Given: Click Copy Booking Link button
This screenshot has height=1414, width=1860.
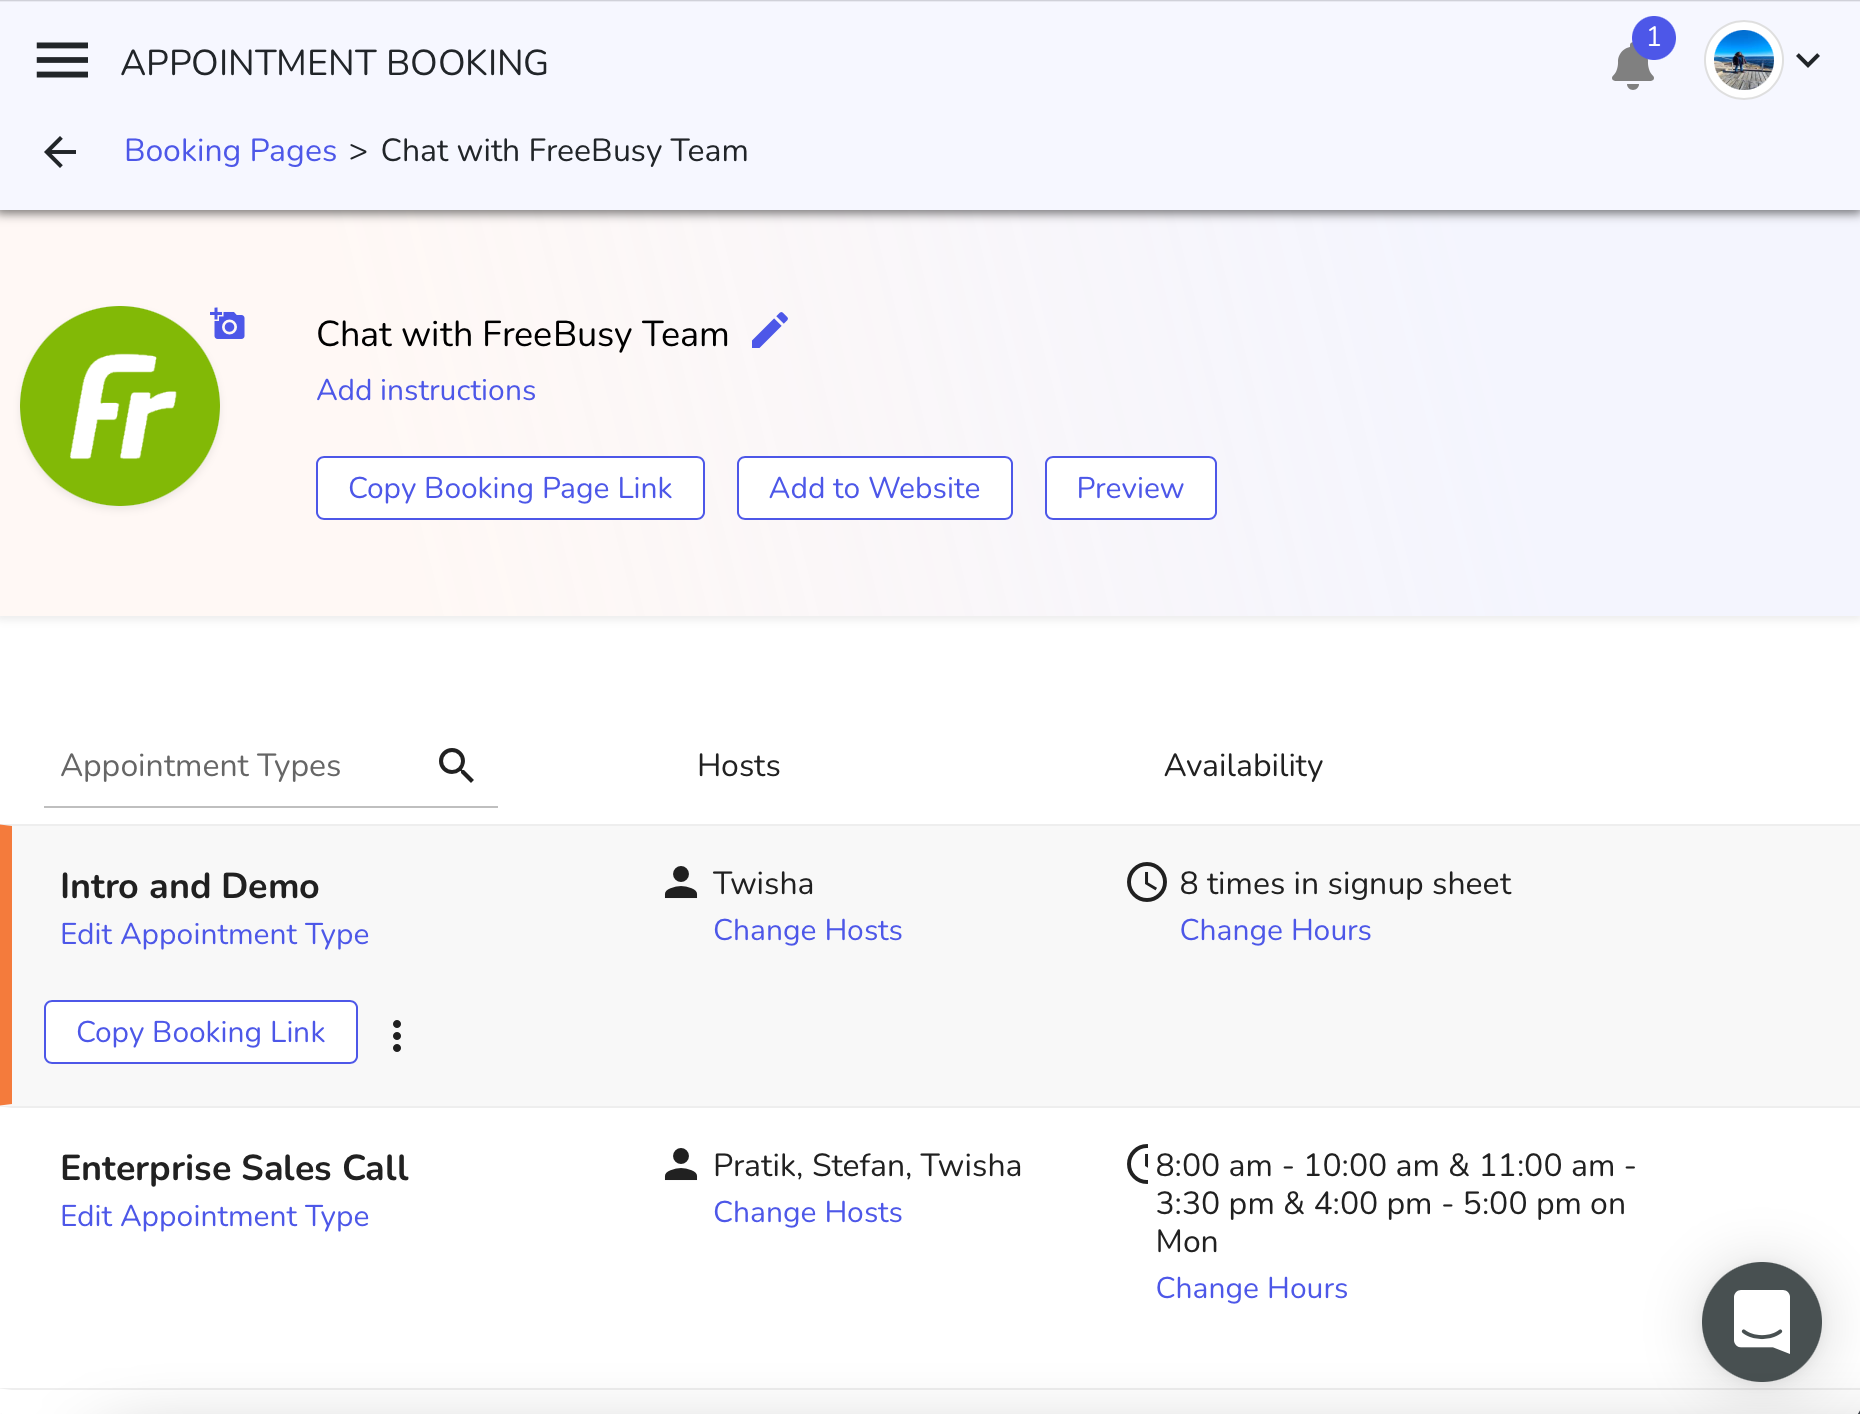Looking at the screenshot, I should click(x=201, y=1032).
